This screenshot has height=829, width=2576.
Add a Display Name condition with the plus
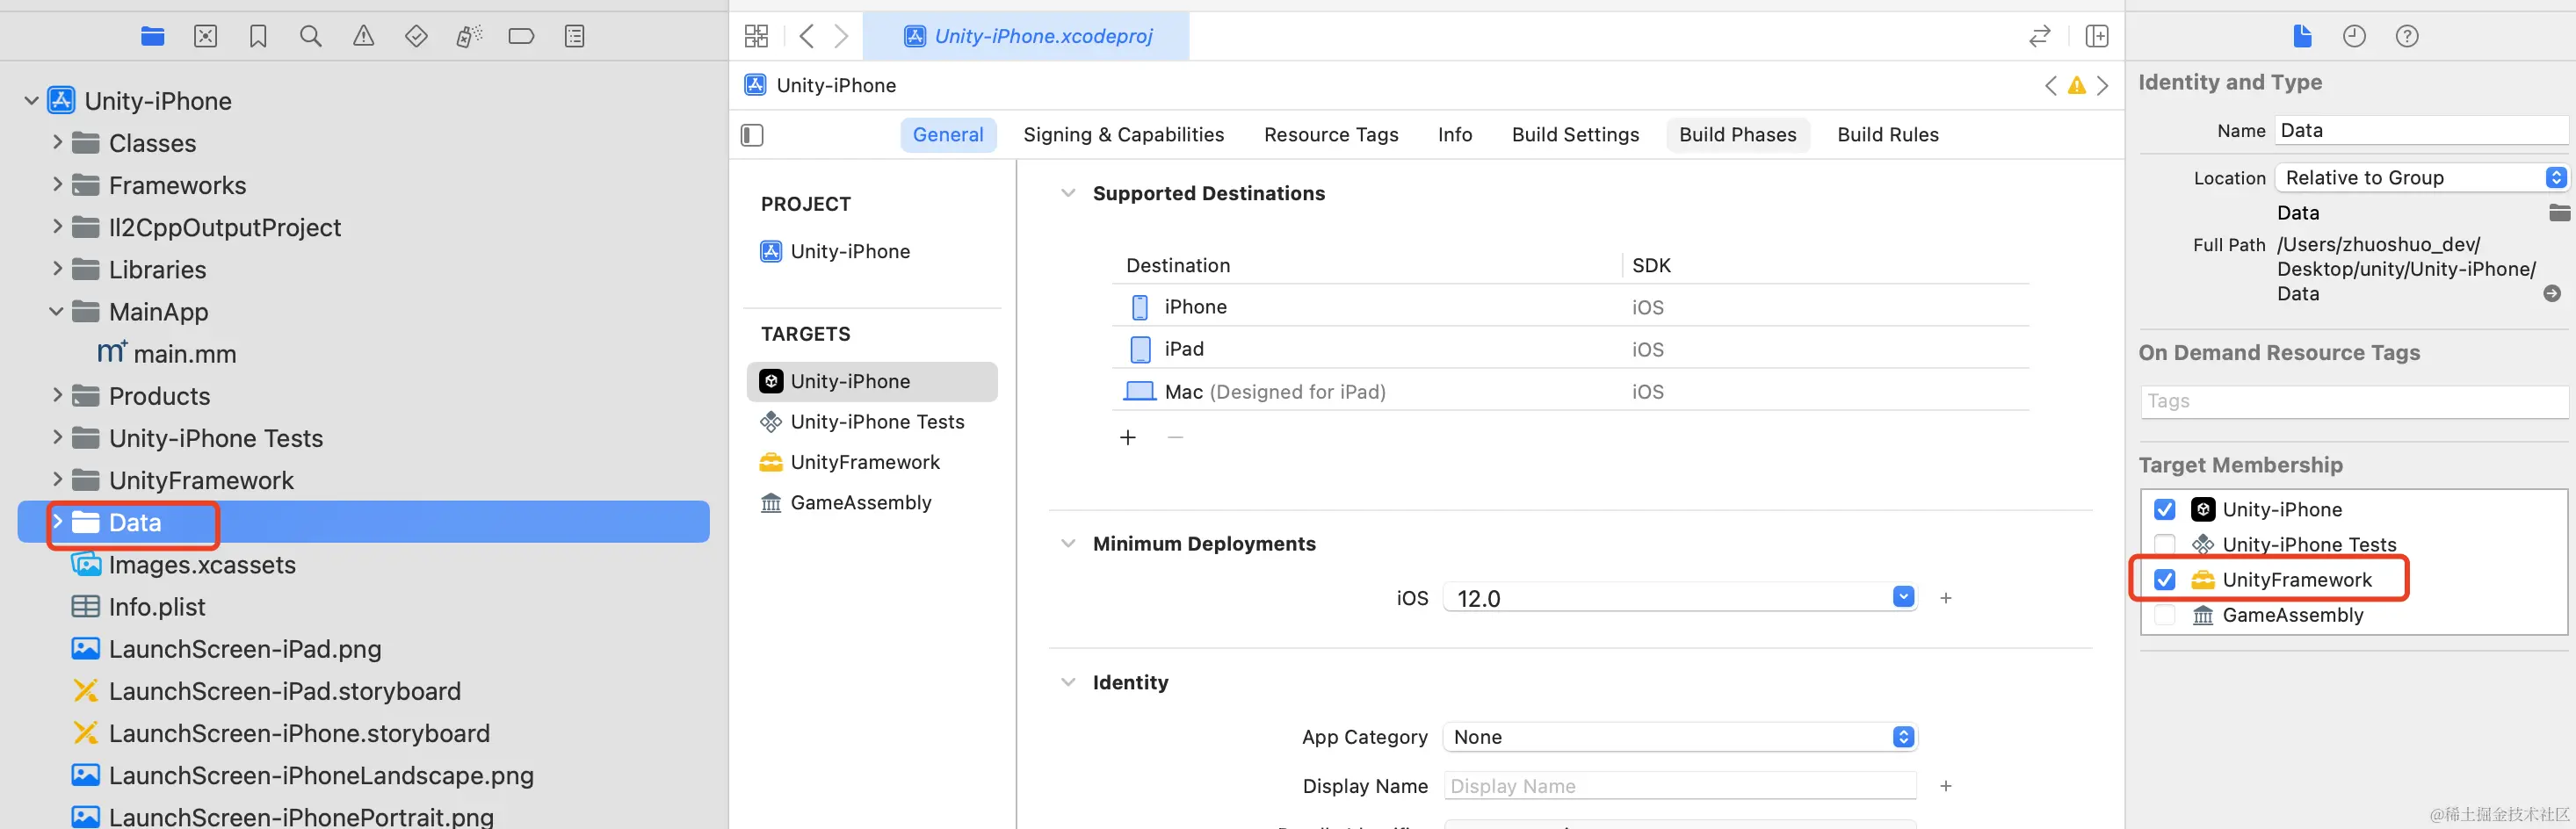pyautogui.click(x=1946, y=786)
